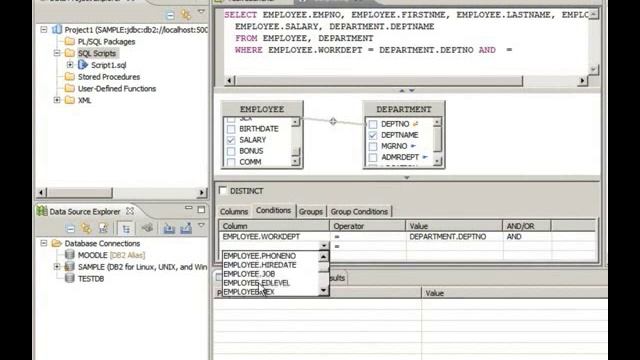Click grayed filter icon in Data Source Explorer toolbar
The height and width of the screenshot is (360, 640).
[x=148, y=228]
